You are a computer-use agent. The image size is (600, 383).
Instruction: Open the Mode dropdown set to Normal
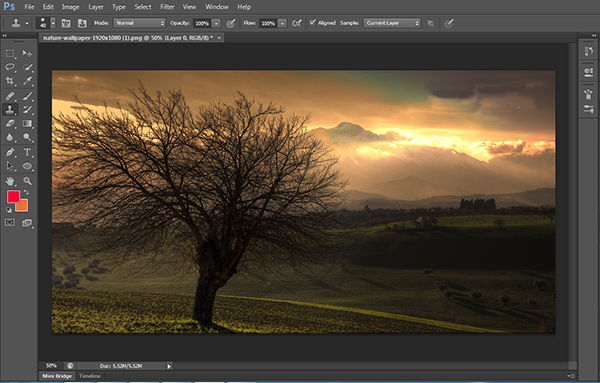(x=140, y=23)
